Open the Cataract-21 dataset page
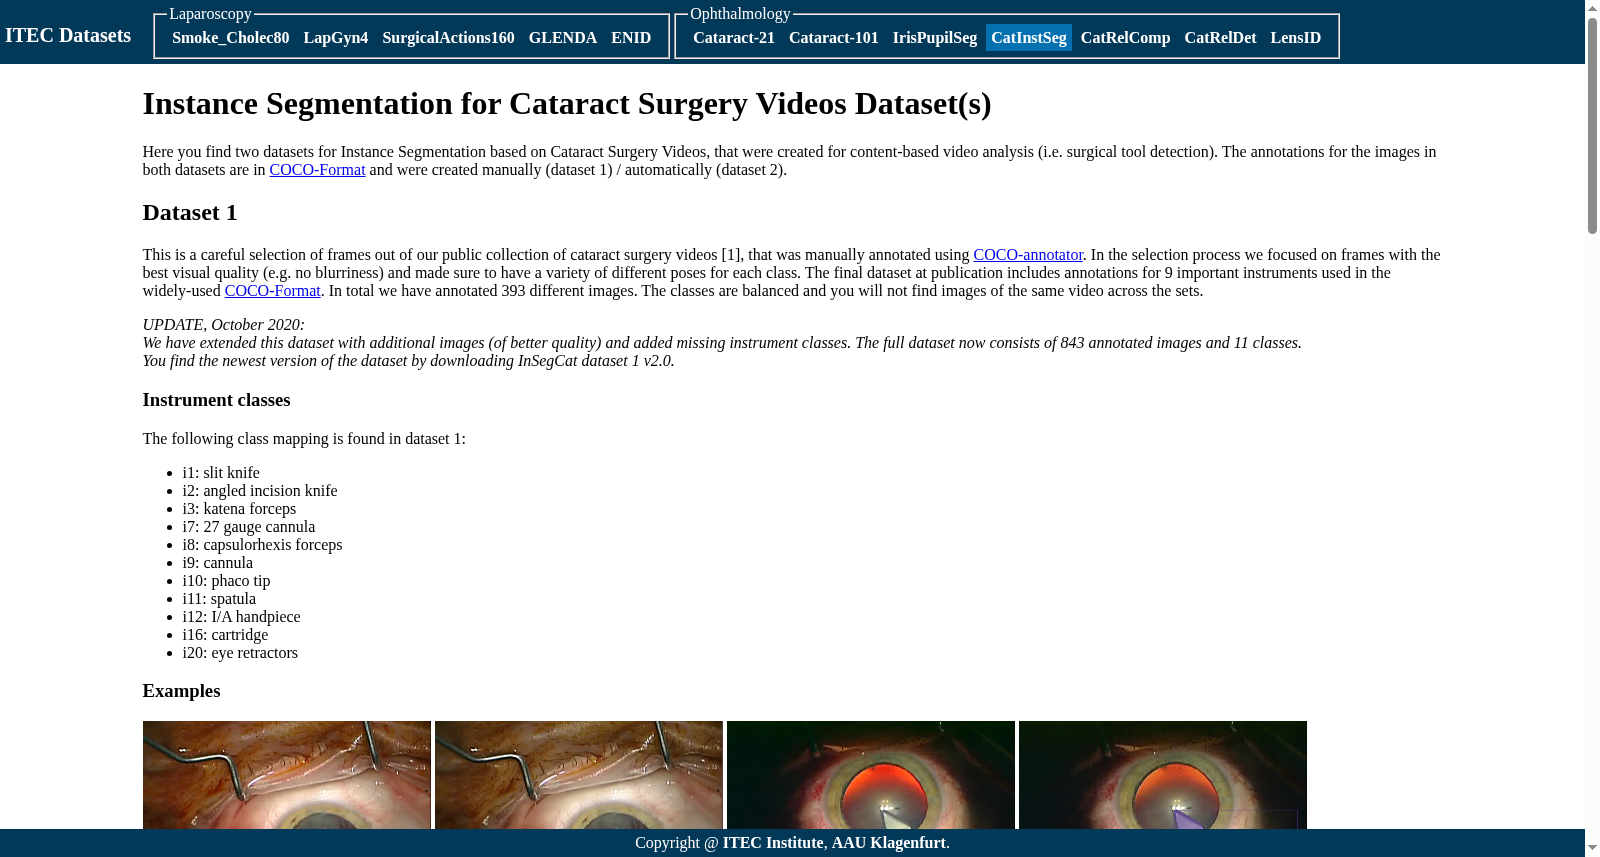The width and height of the screenshot is (1600, 857). pyautogui.click(x=734, y=38)
